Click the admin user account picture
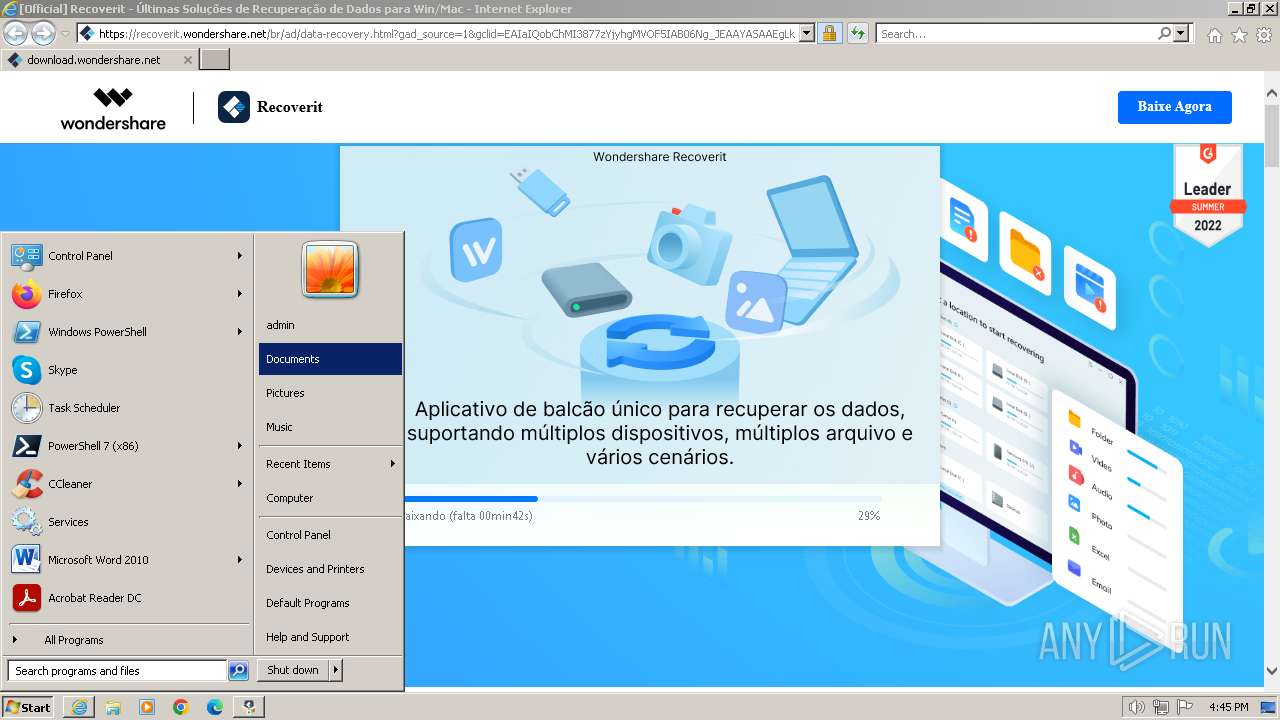The image size is (1280, 720). click(330, 270)
